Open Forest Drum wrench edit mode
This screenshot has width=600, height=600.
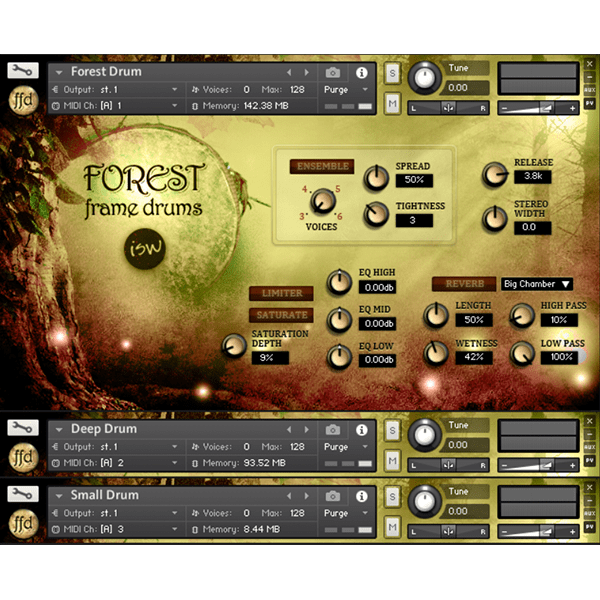click(23, 70)
